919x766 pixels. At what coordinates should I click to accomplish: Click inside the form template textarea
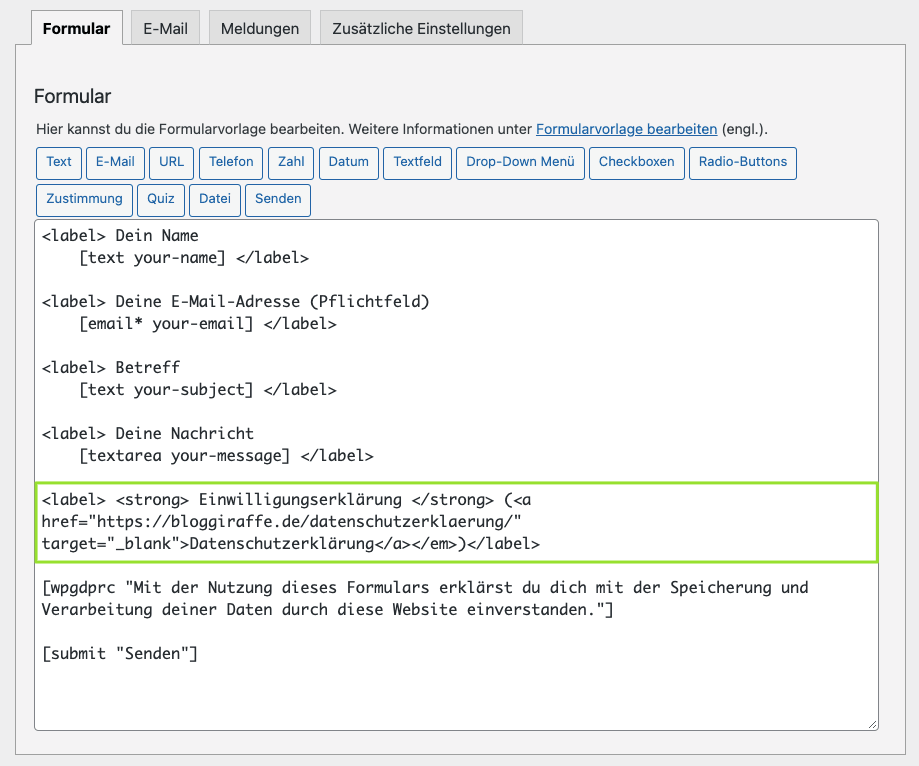pos(456,690)
